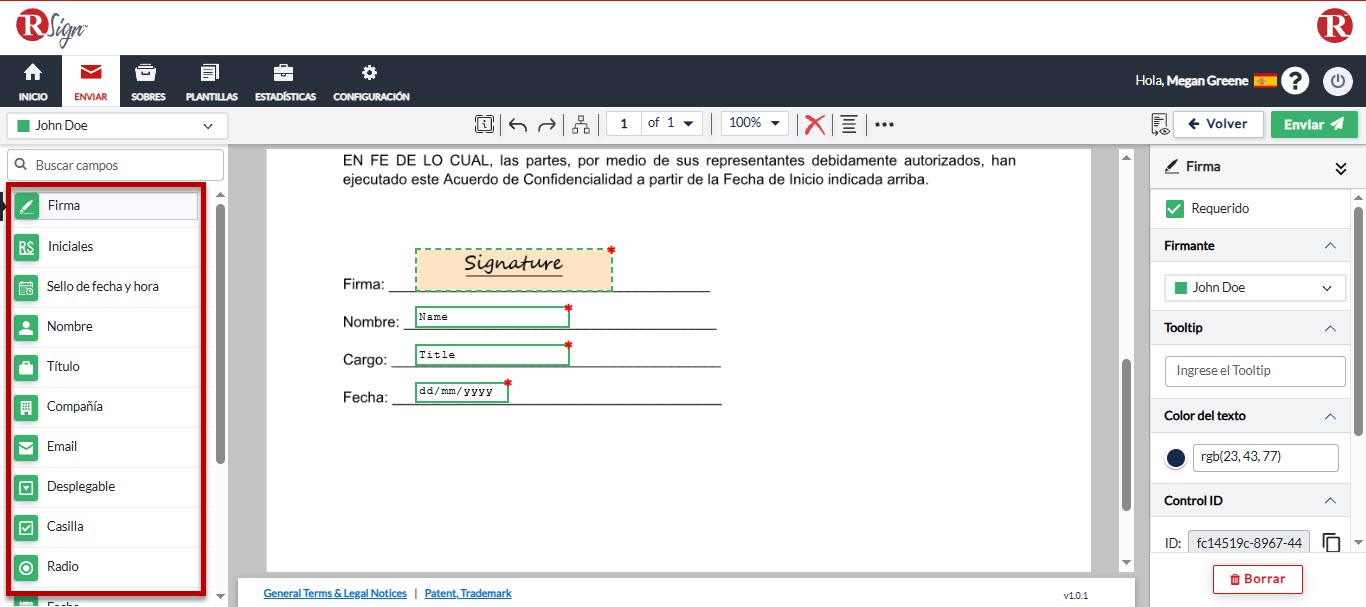1366x607 pixels.
Task: Open the help question mark icon
Action: 1295,81
